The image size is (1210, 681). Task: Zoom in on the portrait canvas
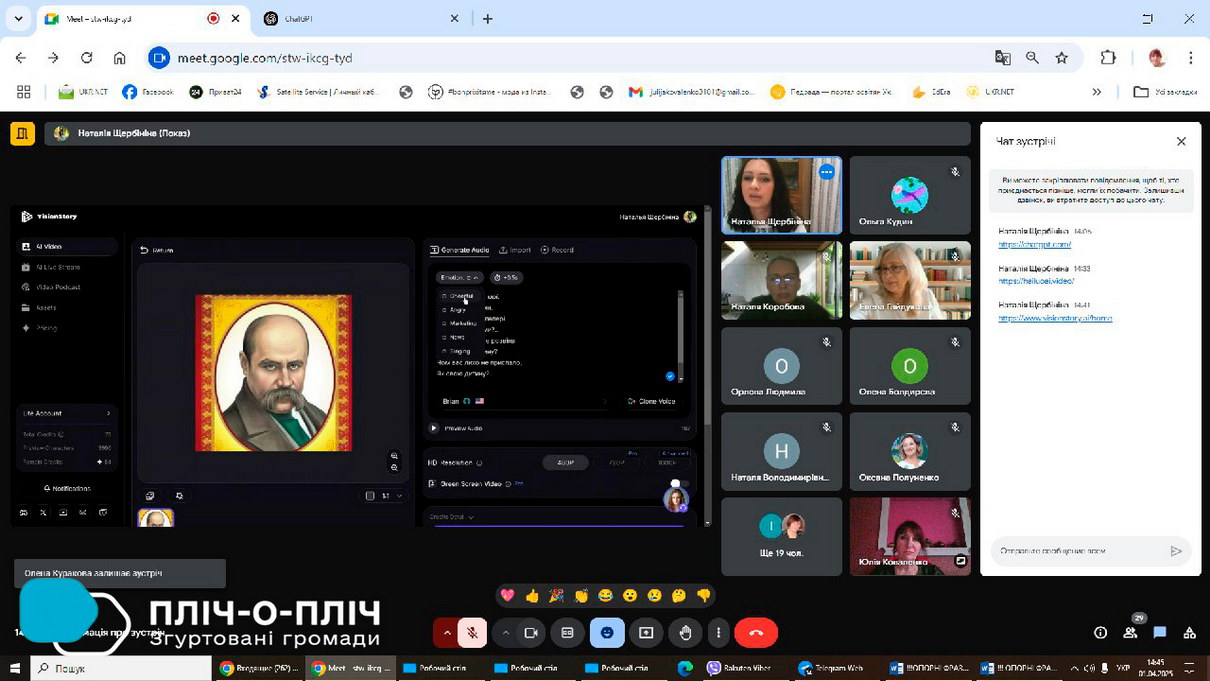pyautogui.click(x=394, y=456)
